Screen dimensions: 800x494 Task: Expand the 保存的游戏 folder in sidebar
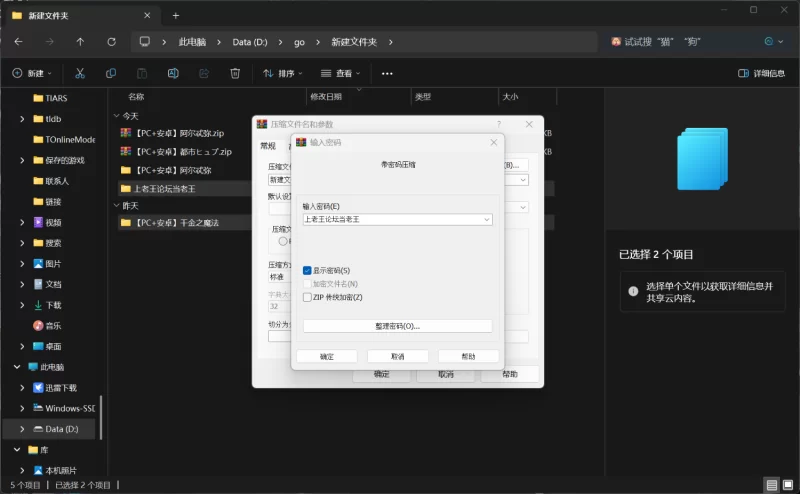(x=22, y=160)
